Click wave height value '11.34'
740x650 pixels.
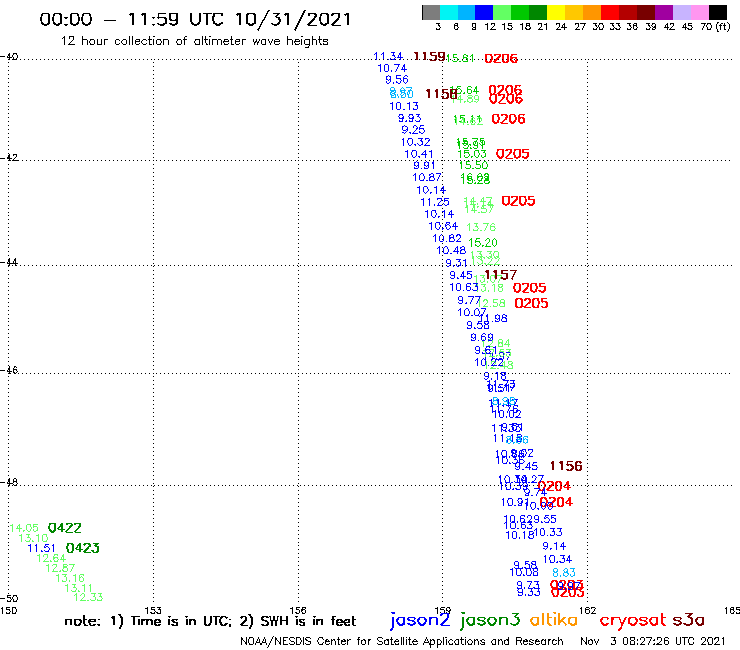point(388,56)
